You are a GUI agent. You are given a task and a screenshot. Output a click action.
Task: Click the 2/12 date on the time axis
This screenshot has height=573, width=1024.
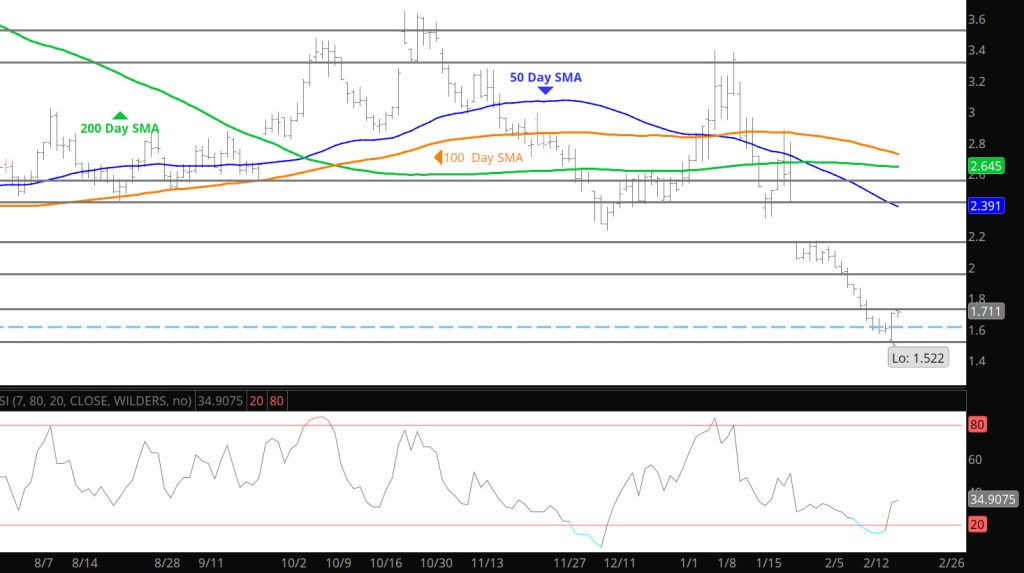[x=876, y=563]
